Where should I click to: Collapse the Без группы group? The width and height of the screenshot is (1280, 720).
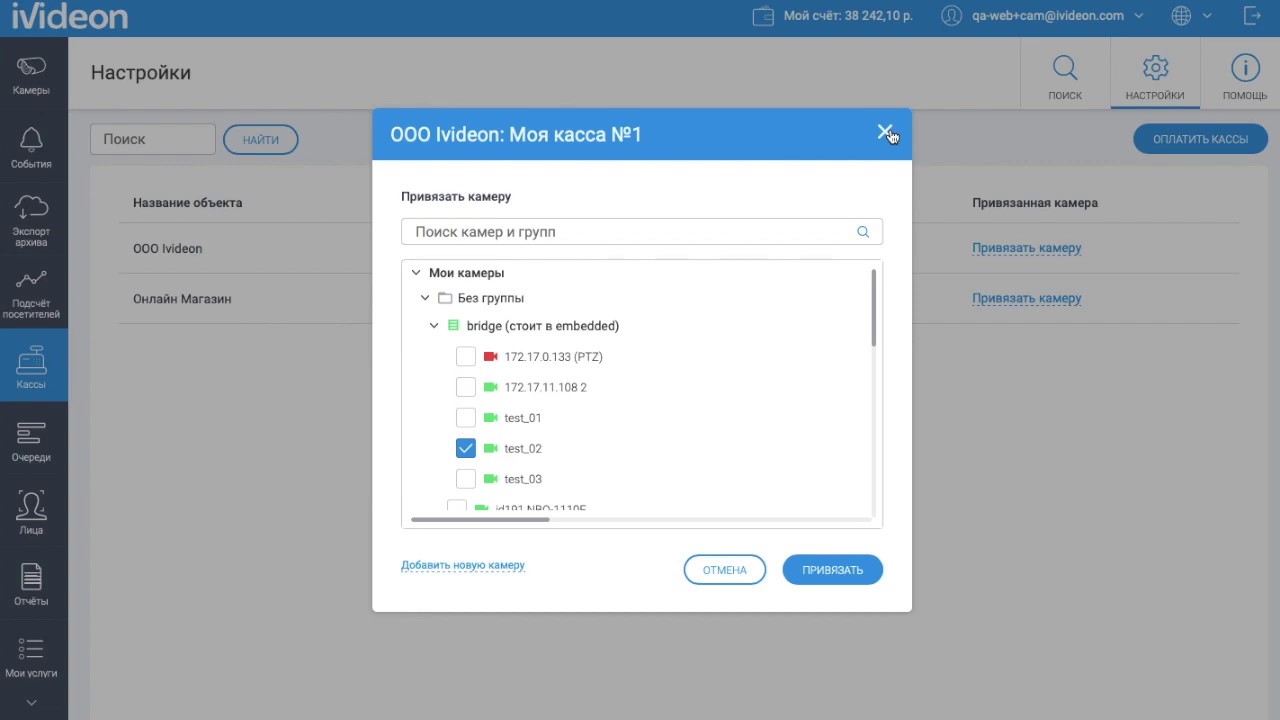pyautogui.click(x=425, y=298)
